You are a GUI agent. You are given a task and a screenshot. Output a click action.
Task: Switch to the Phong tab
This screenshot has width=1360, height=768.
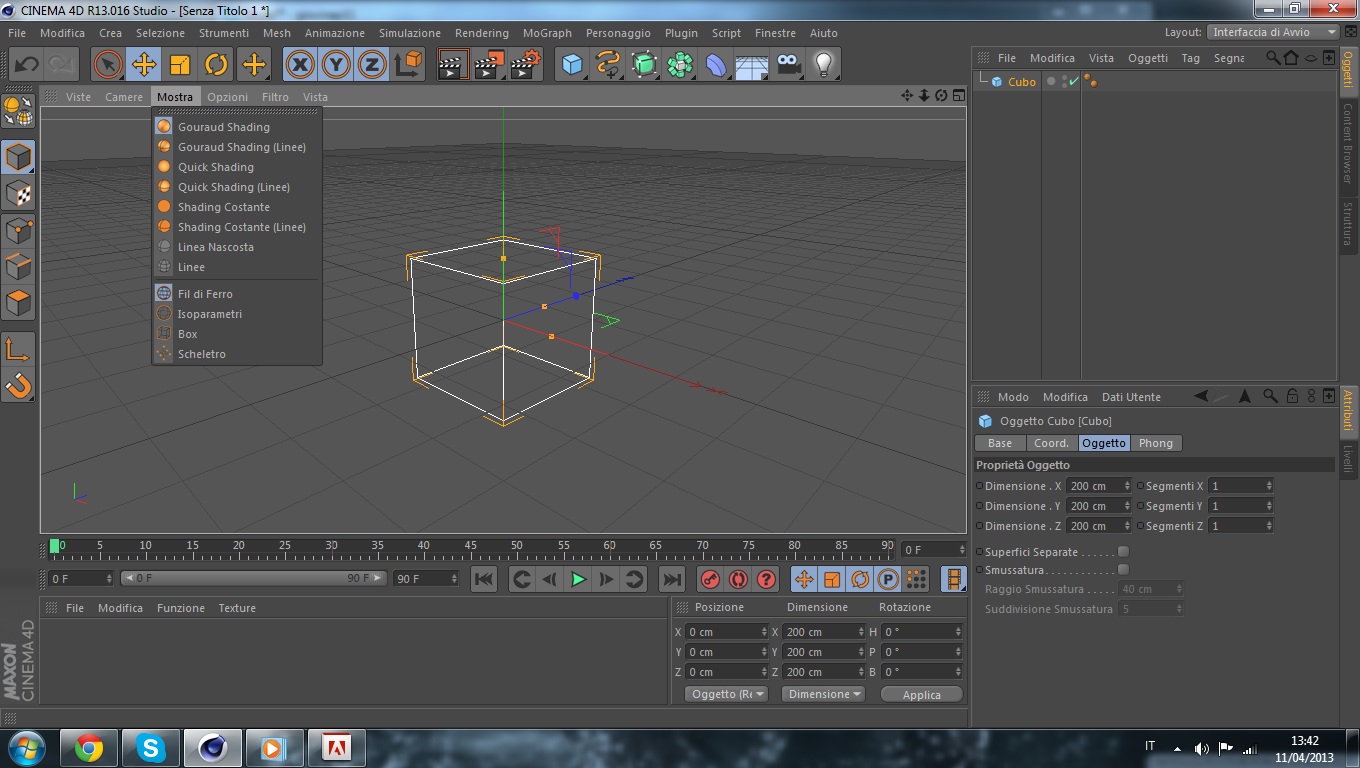click(x=1155, y=443)
